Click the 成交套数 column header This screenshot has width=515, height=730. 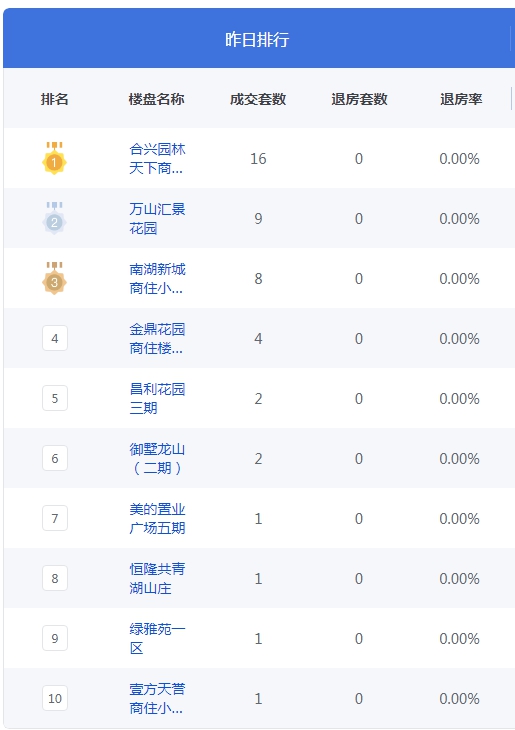(258, 99)
